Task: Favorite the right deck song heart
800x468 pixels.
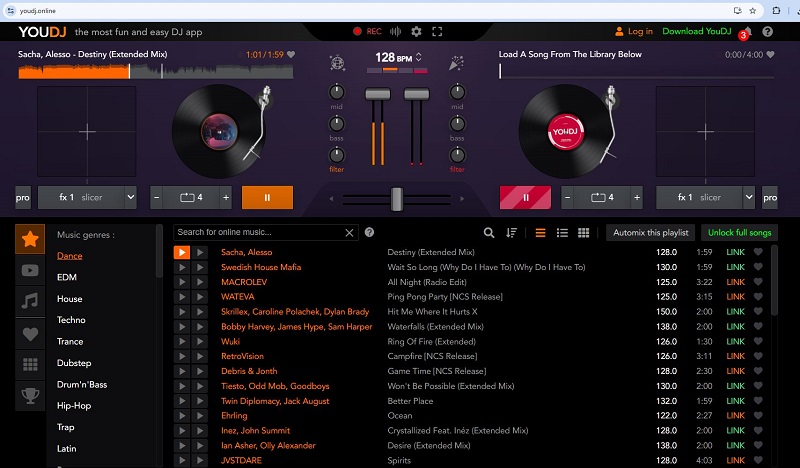Action: click(770, 54)
